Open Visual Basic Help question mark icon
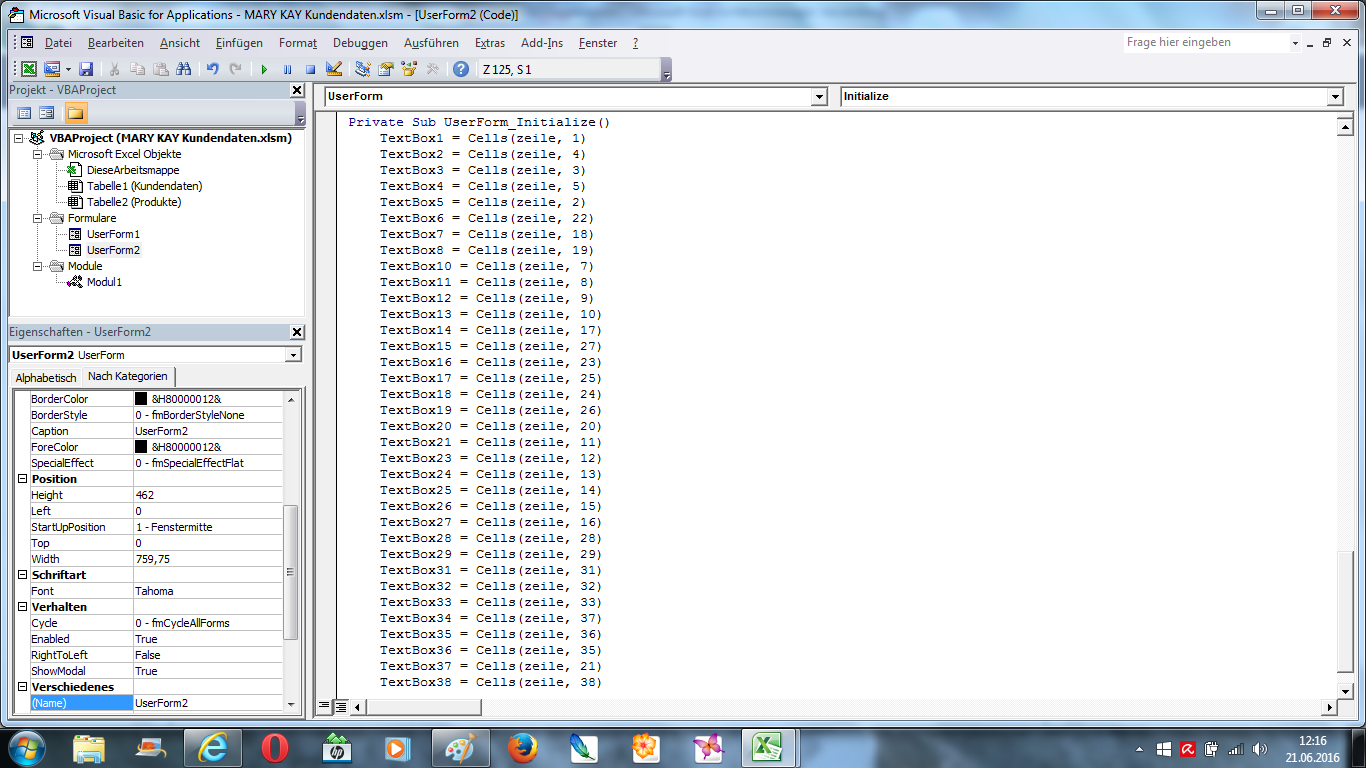The width and height of the screenshot is (1366, 768). (461, 69)
